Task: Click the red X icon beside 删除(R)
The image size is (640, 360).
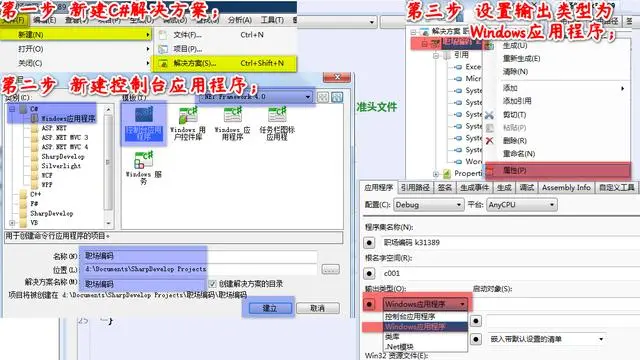Action: pyautogui.click(x=489, y=141)
